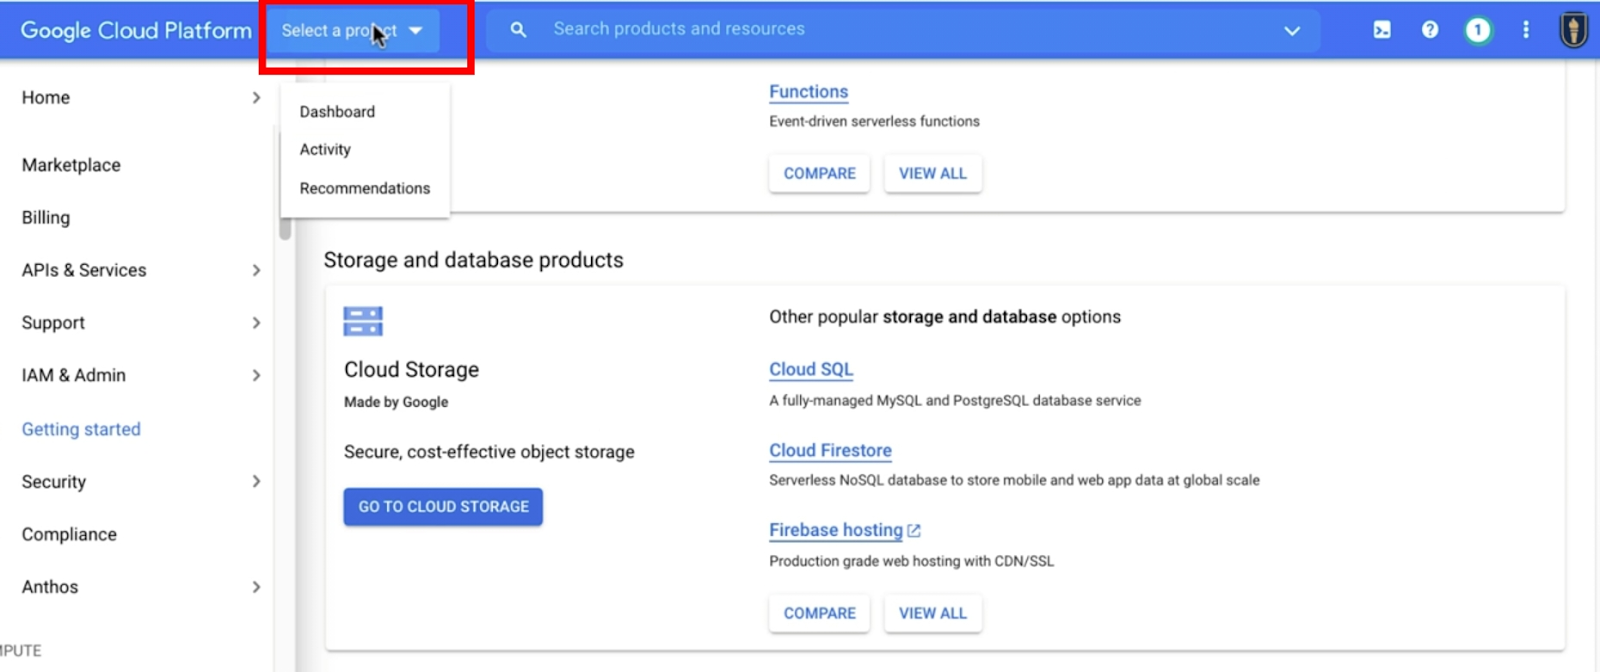Open the Cloud Shell terminal icon

point(1382,30)
